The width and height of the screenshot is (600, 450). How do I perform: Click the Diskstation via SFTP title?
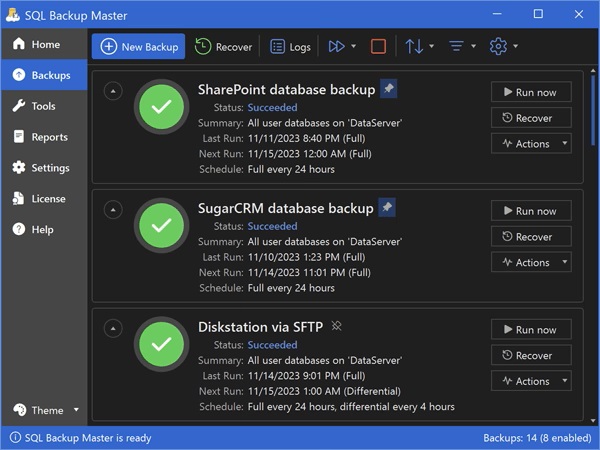click(260, 327)
